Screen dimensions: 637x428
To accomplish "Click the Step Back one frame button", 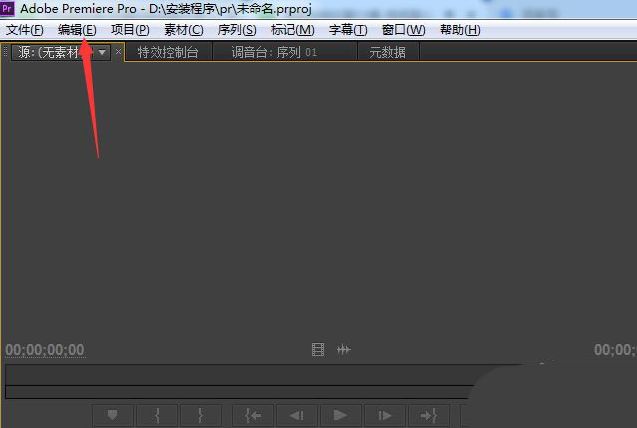I will click(x=297, y=416).
